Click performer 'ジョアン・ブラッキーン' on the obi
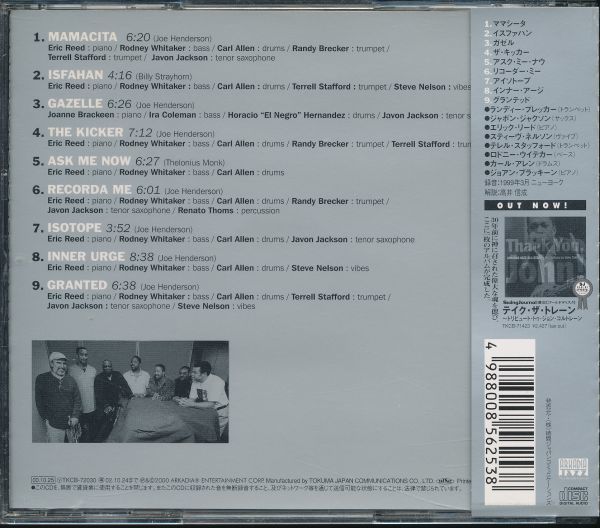Image resolution: width=600 pixels, height=528 pixels. click(523, 173)
